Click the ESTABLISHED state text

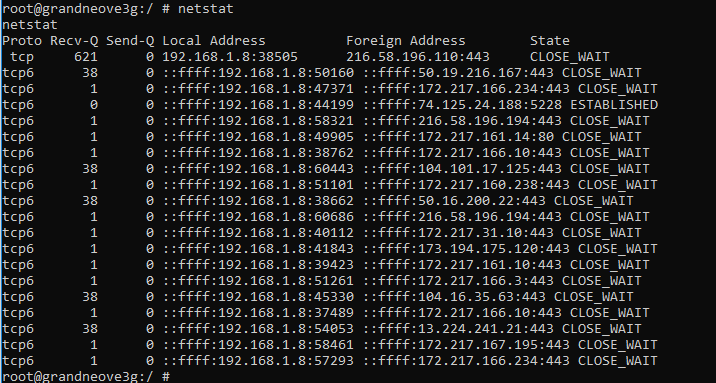[614, 105]
